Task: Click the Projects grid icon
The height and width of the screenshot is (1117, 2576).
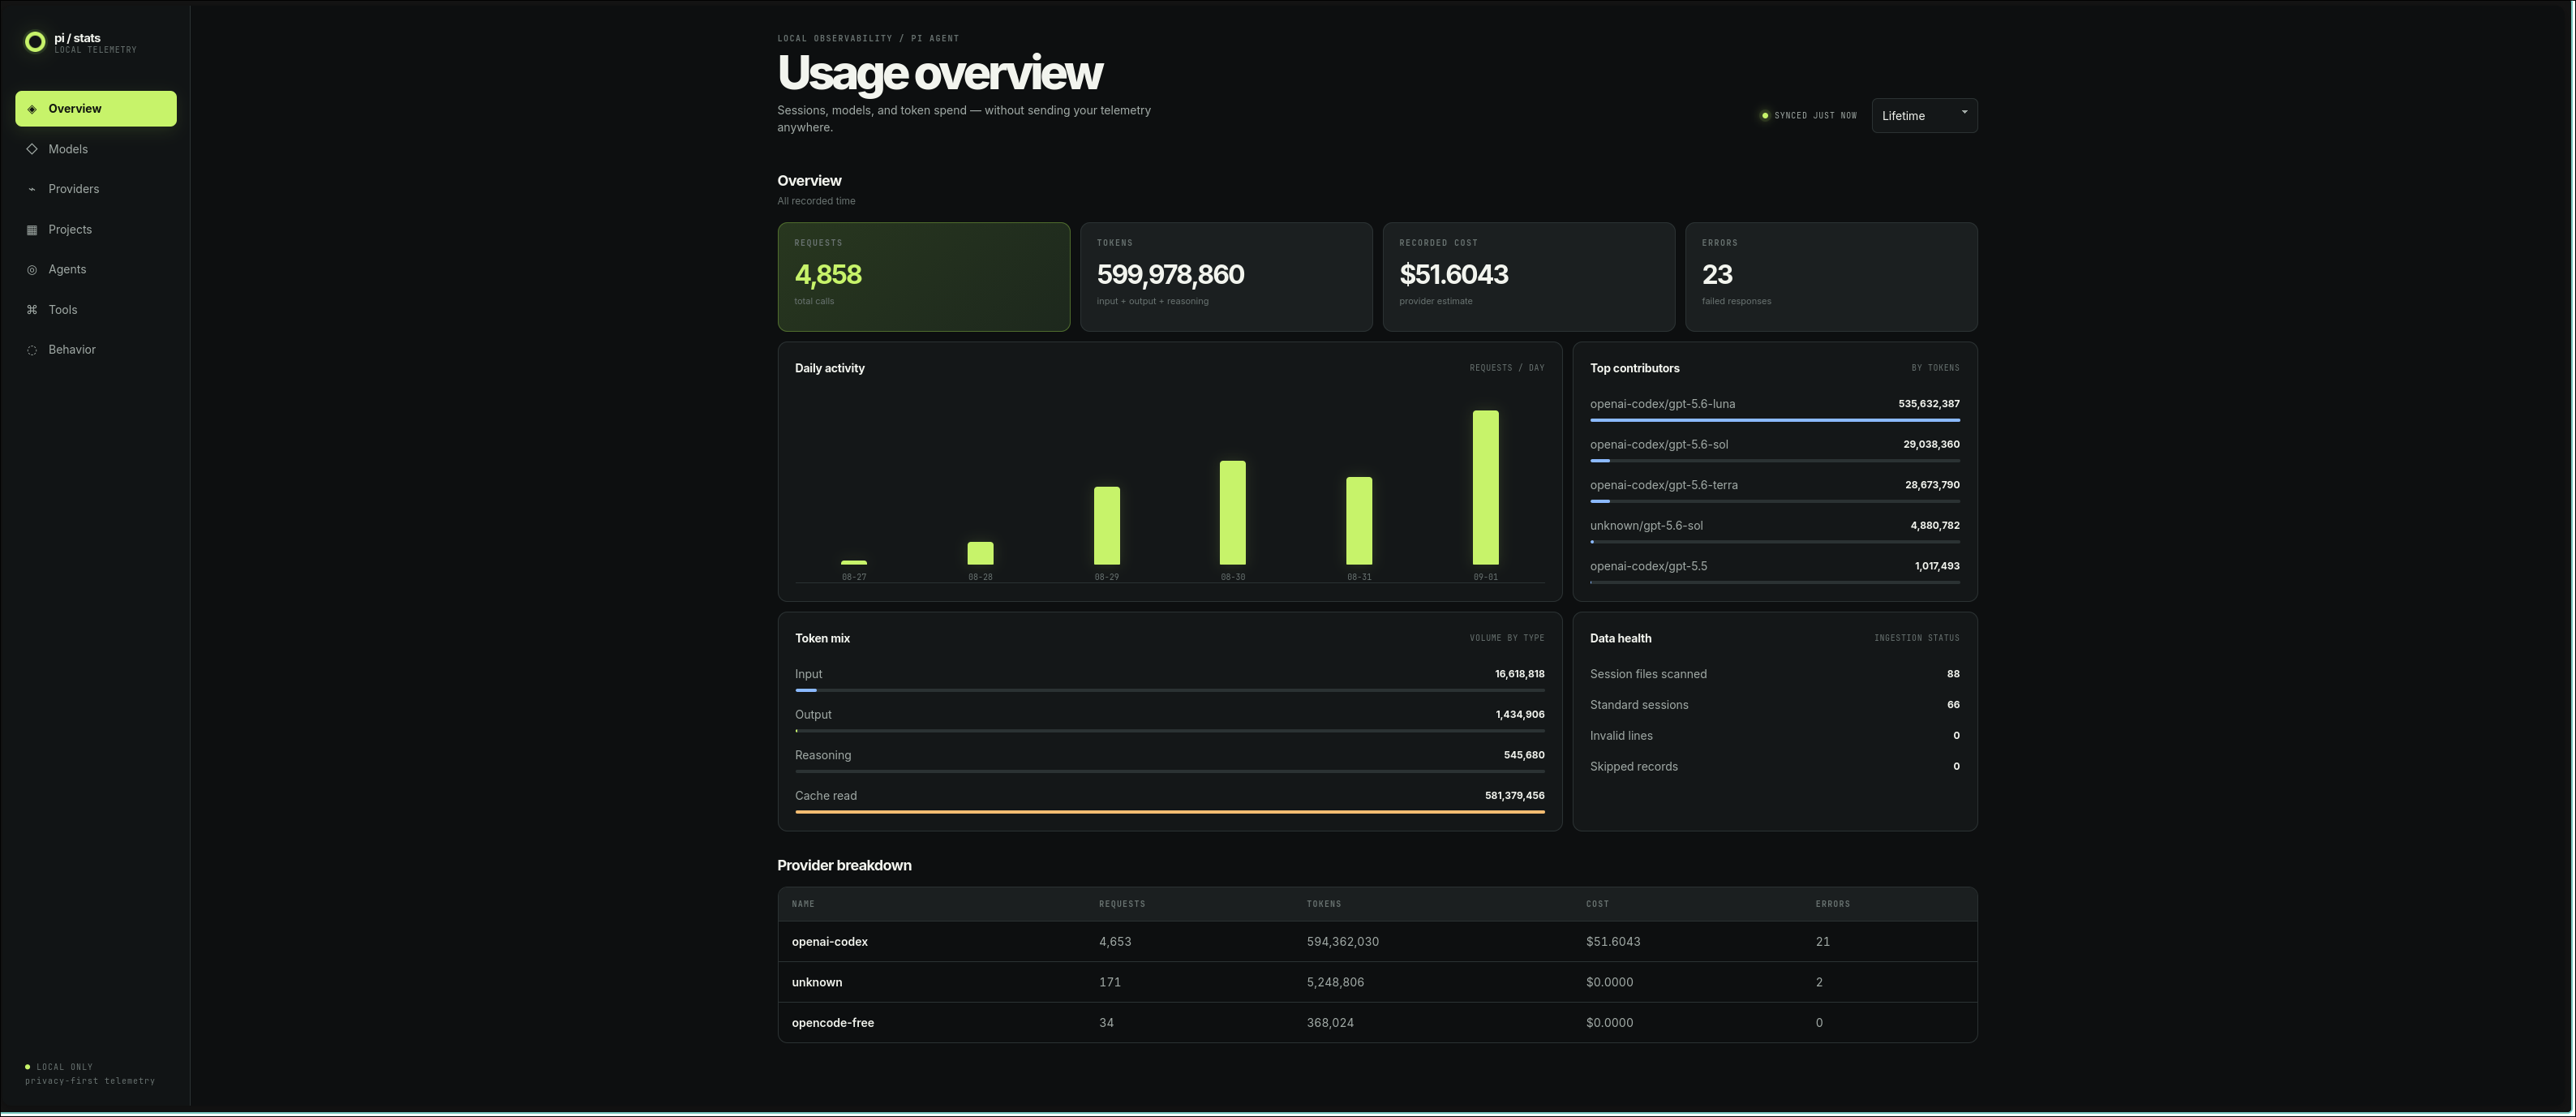Action: coord(32,230)
